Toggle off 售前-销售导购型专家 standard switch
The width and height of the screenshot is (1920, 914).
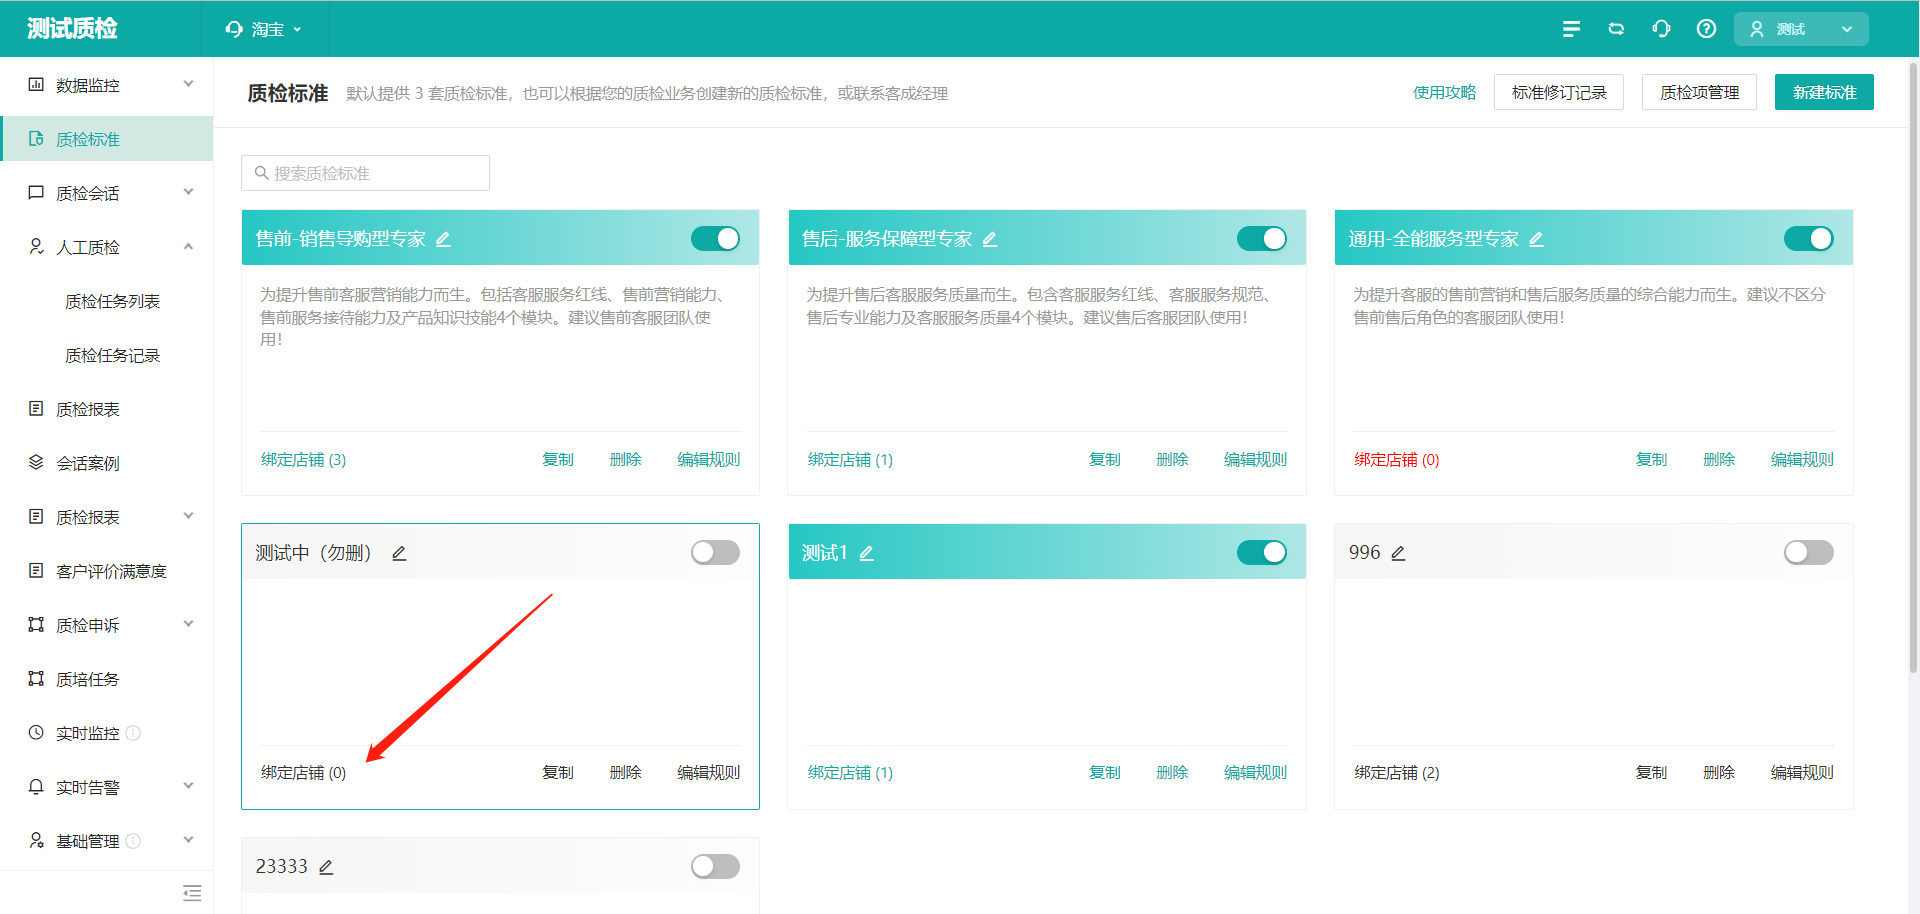point(715,239)
